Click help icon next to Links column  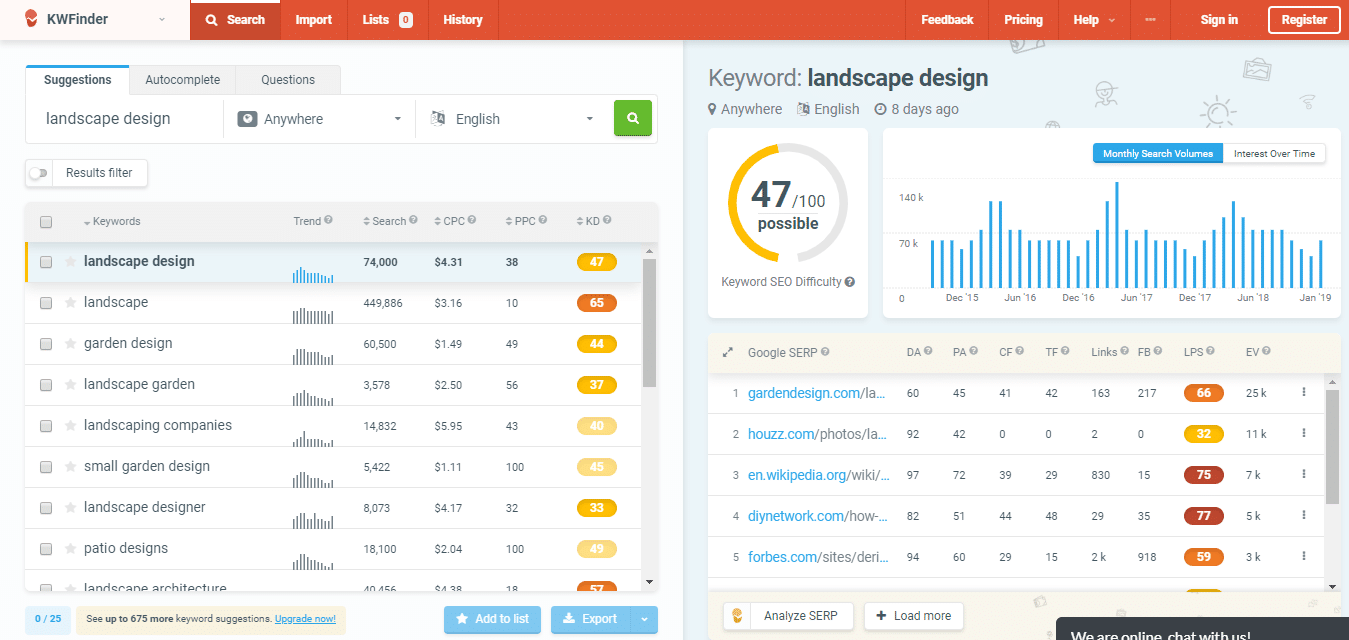tap(1125, 351)
